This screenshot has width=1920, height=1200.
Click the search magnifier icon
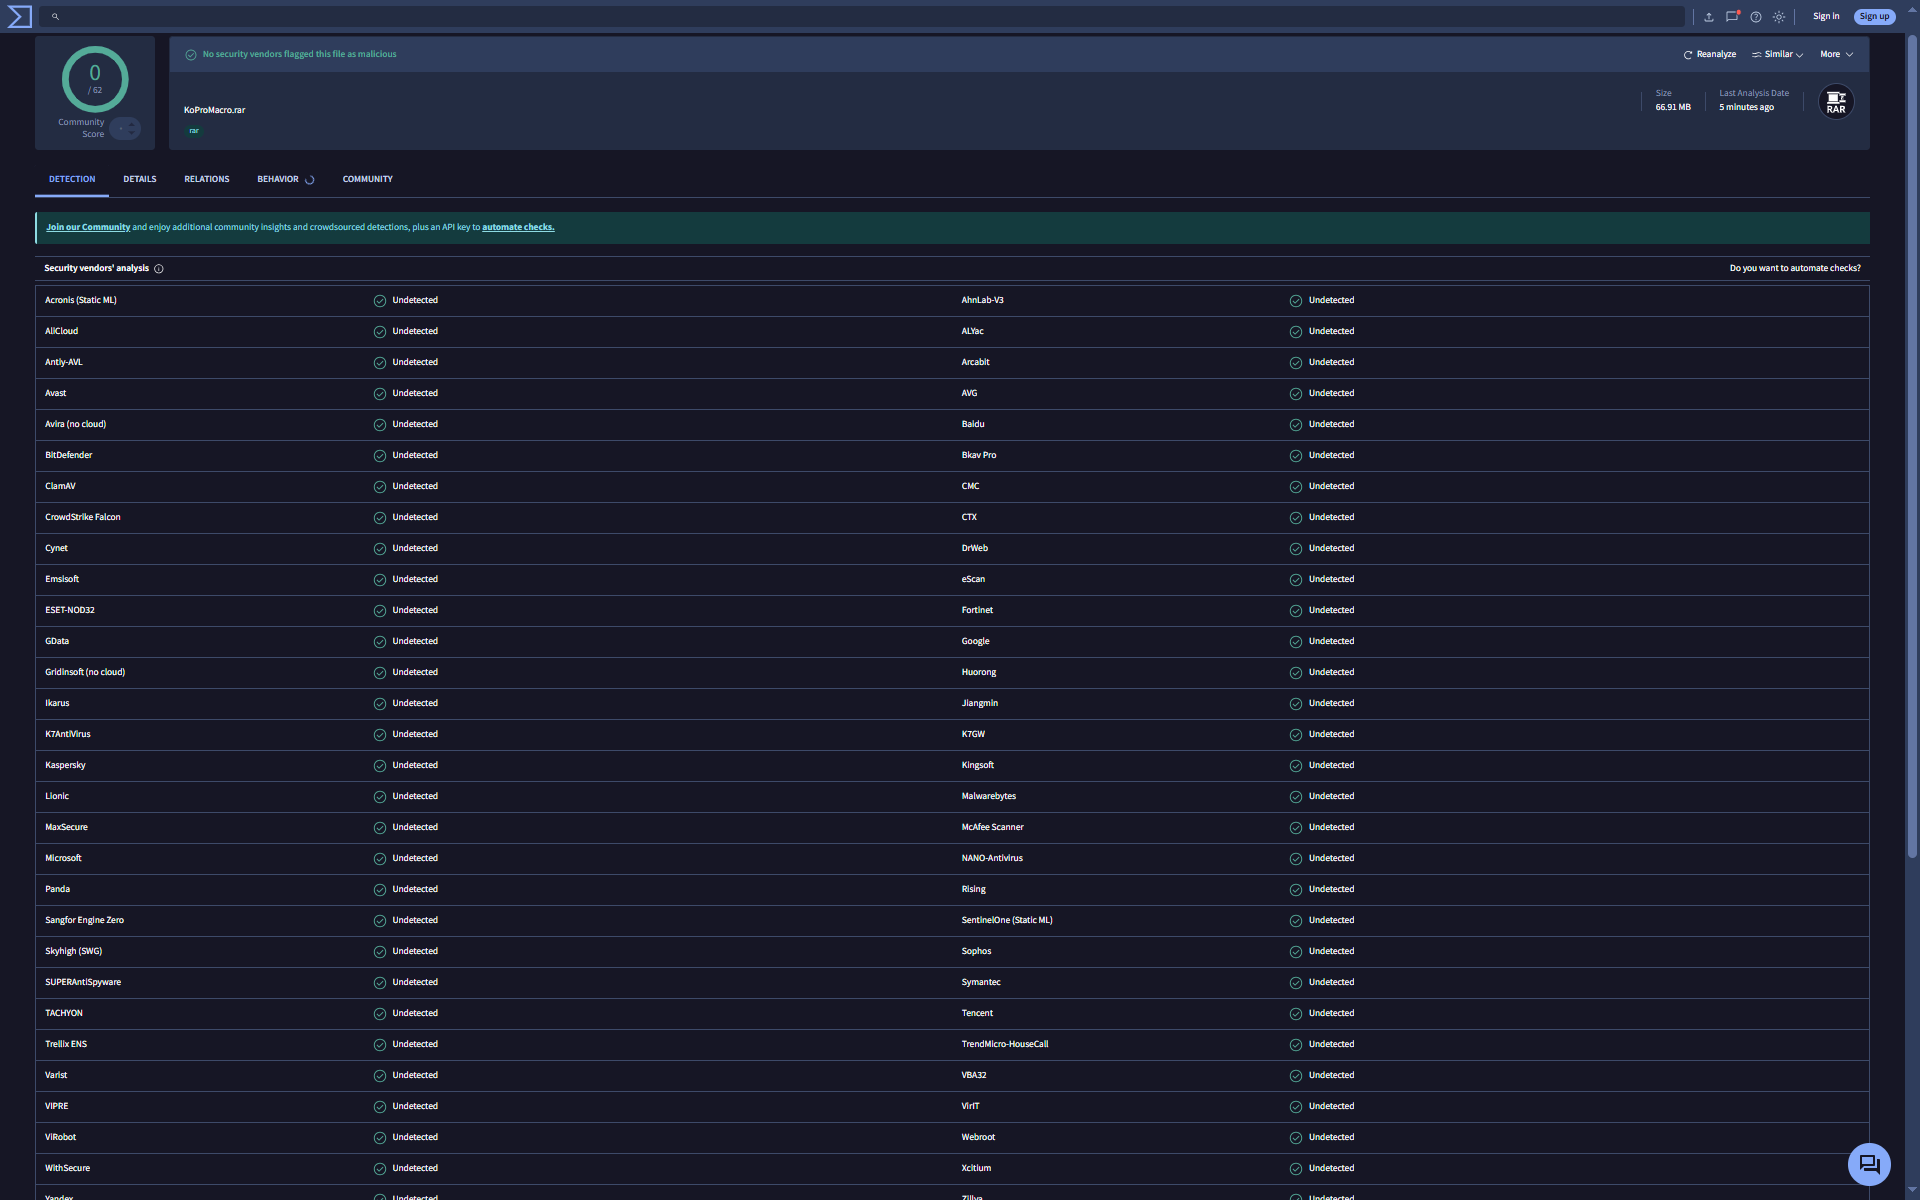55,17
